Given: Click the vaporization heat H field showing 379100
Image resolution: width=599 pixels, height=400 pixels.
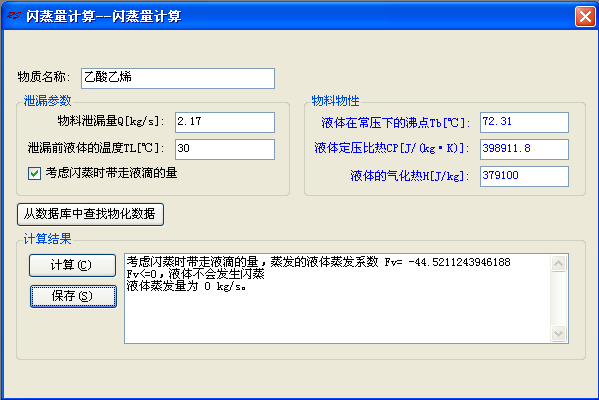Looking at the screenshot, I should click(524, 176).
